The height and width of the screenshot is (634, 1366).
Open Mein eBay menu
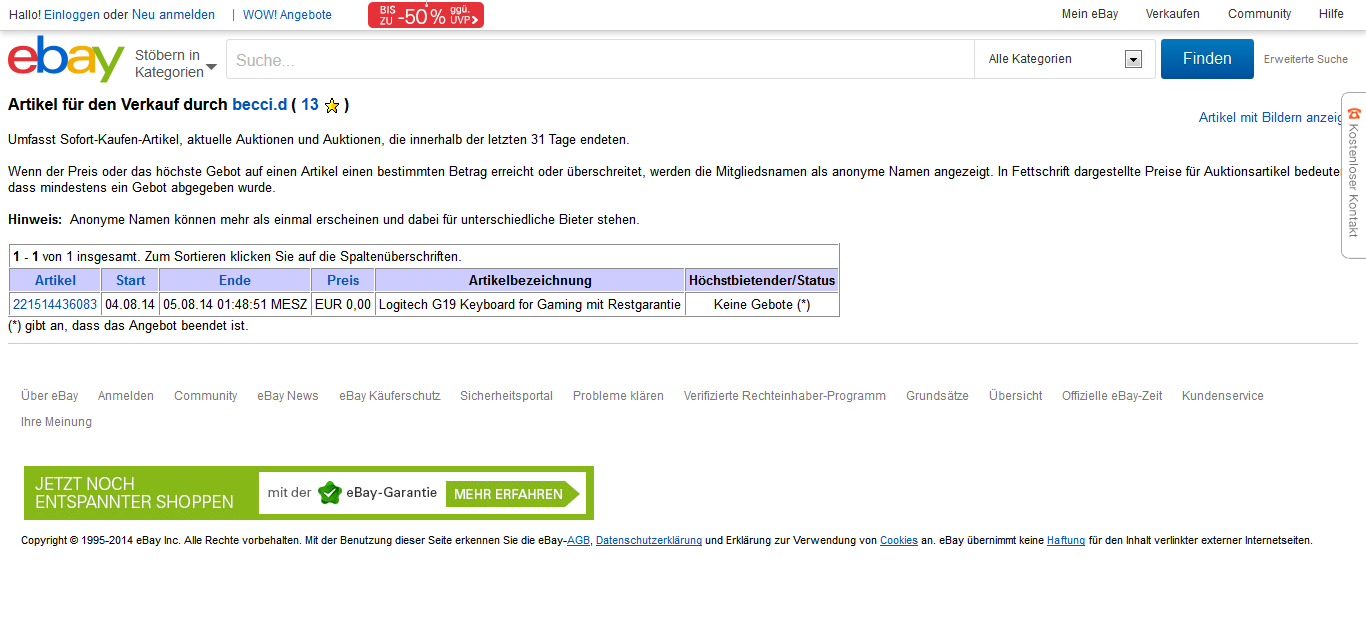point(1090,14)
